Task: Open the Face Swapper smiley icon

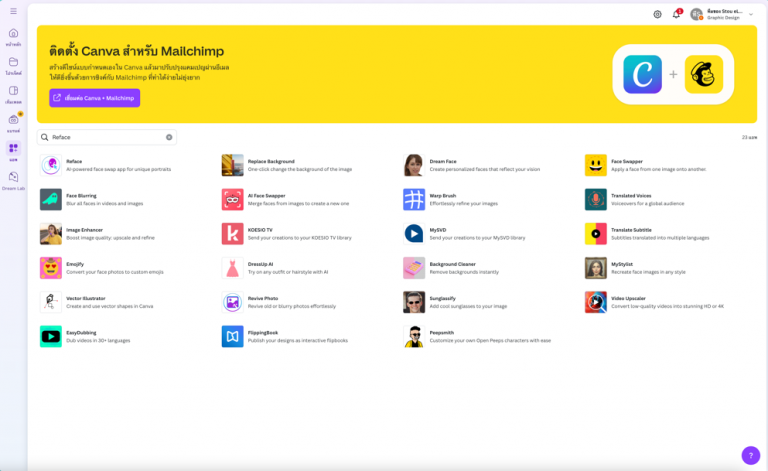Action: click(596, 165)
